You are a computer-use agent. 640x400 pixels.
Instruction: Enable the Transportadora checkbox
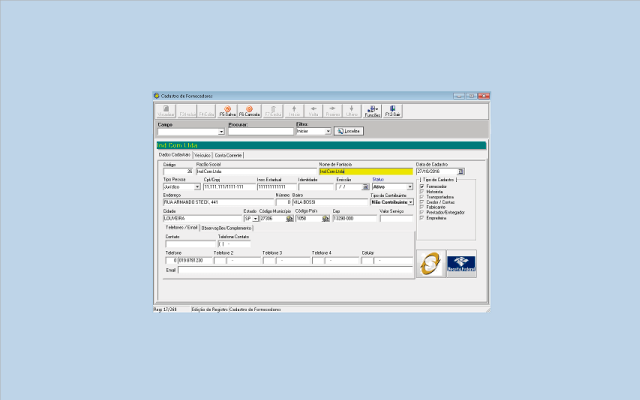click(422, 197)
